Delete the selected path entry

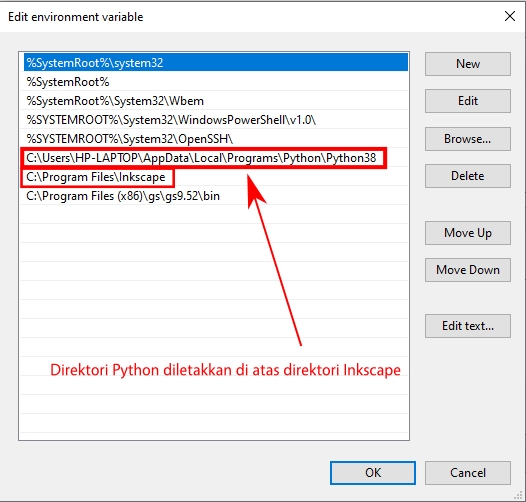click(x=468, y=176)
